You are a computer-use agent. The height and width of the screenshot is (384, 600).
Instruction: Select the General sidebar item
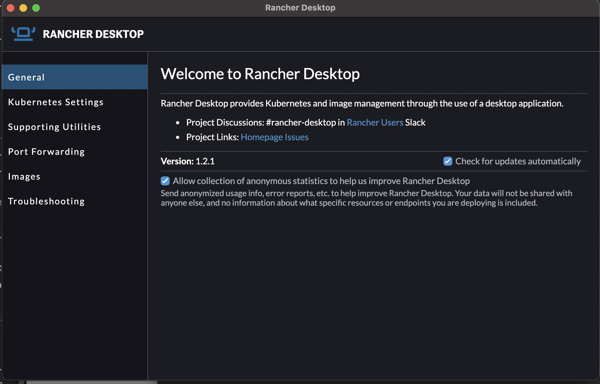click(75, 77)
